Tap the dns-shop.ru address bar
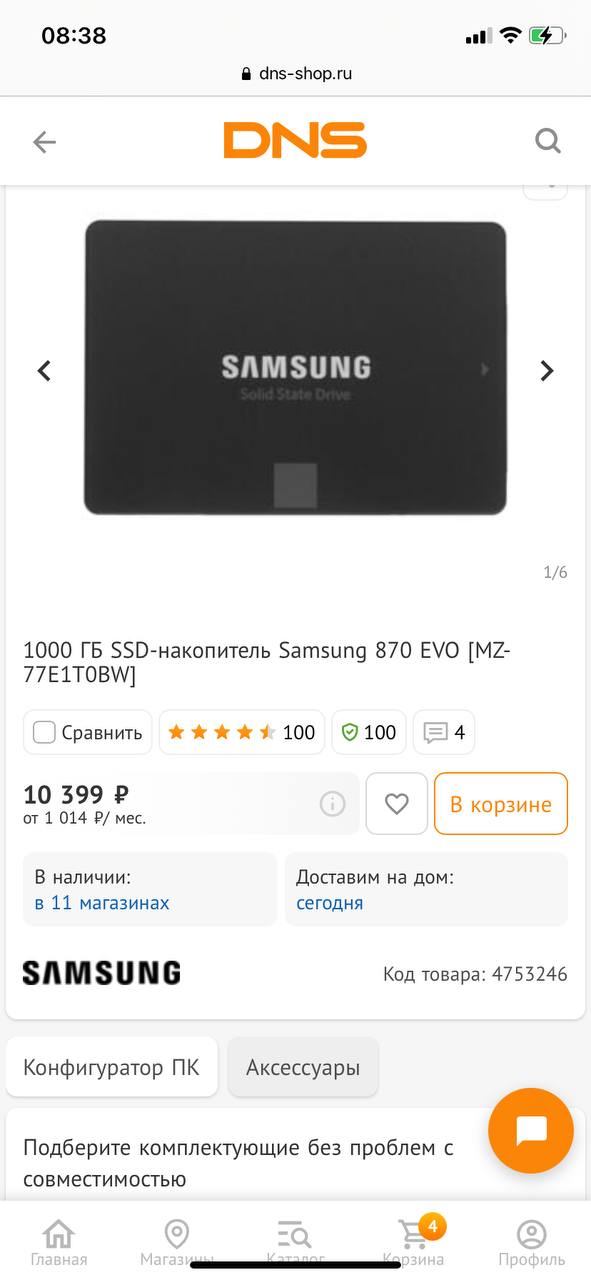The image size is (591, 1280). tap(296, 73)
